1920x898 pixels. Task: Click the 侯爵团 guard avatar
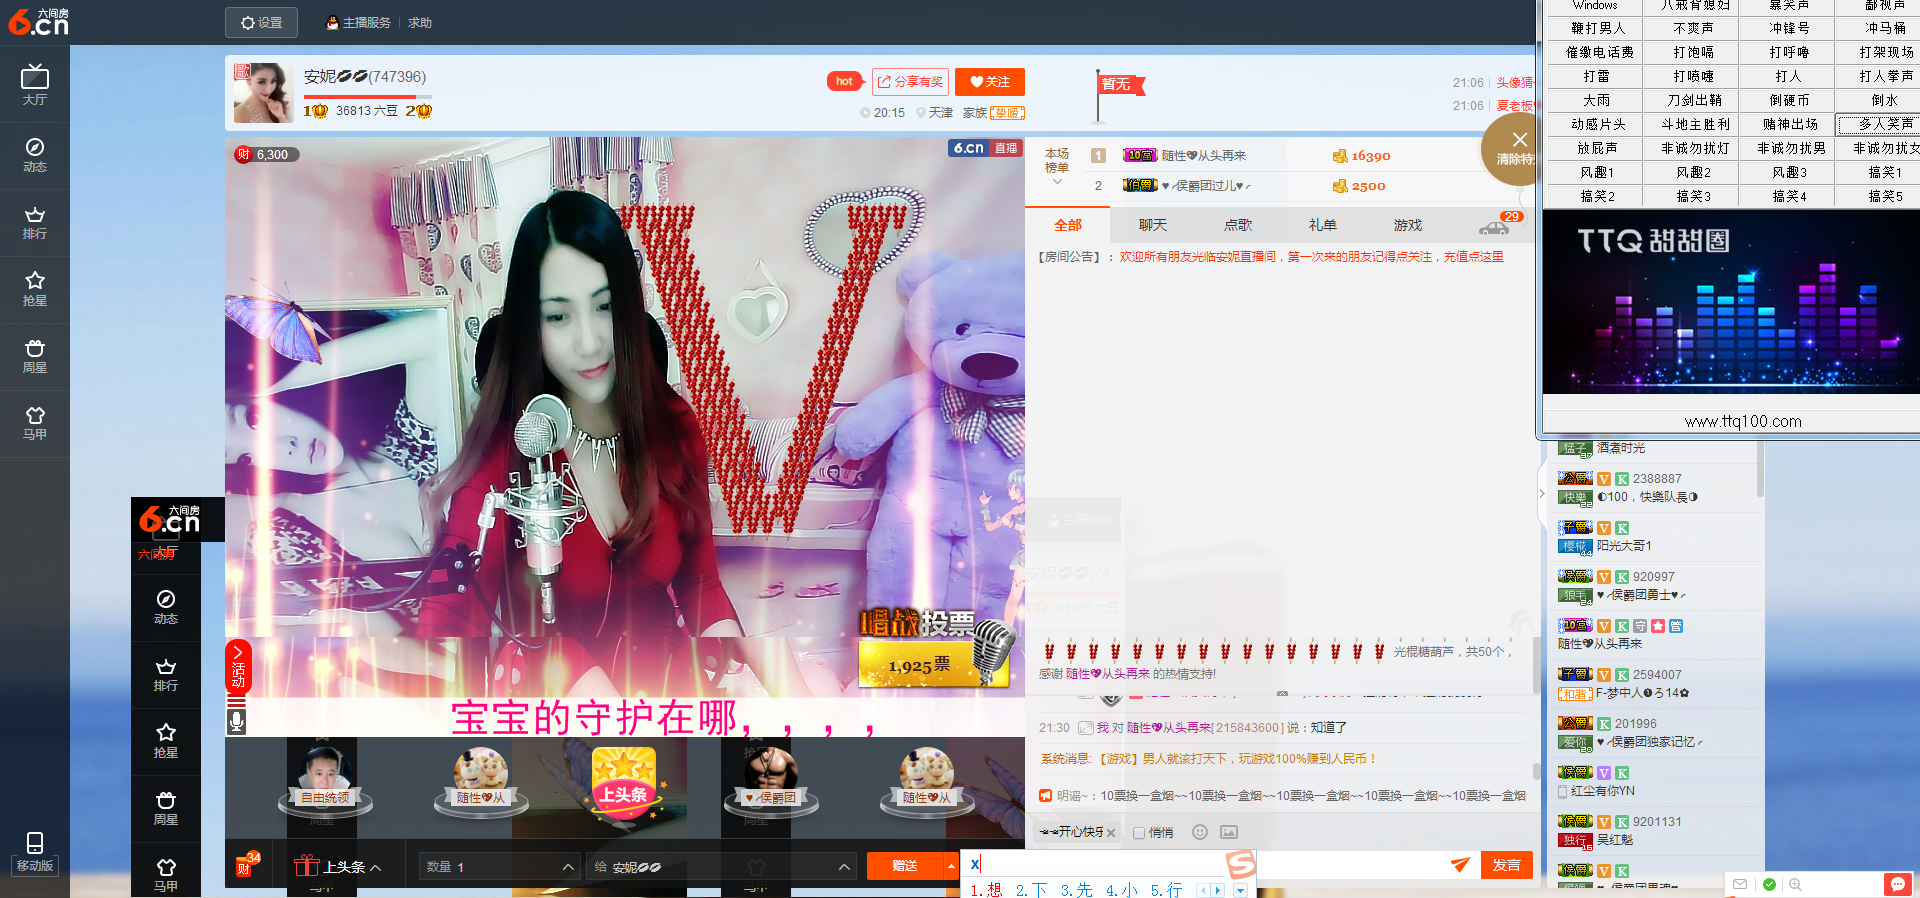coord(770,780)
